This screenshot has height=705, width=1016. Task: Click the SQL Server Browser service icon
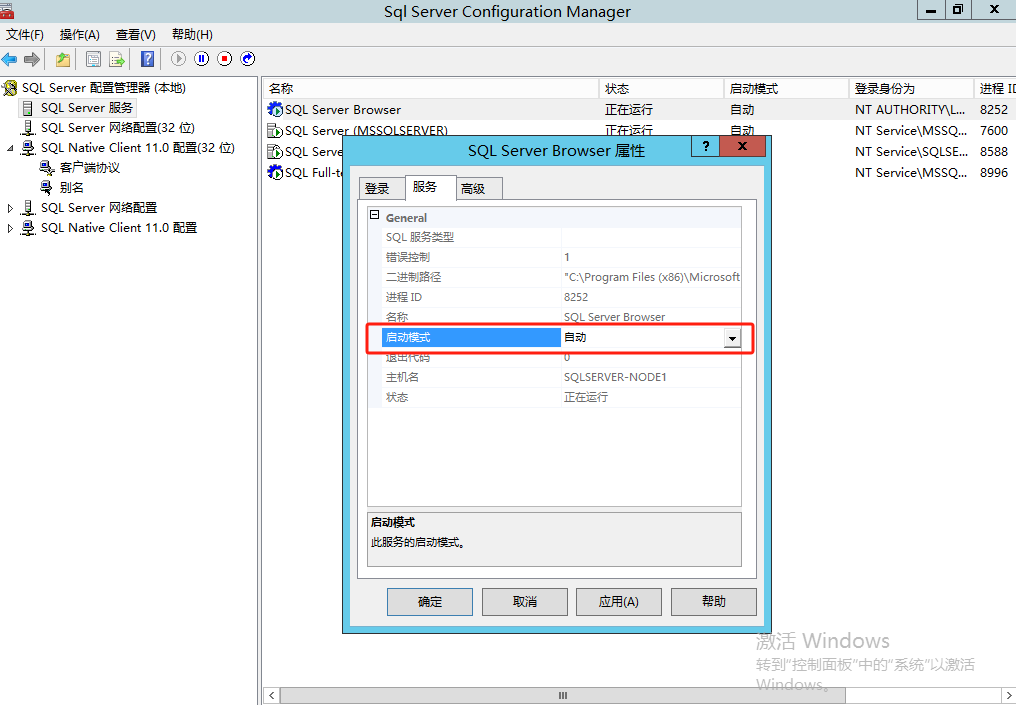click(275, 110)
